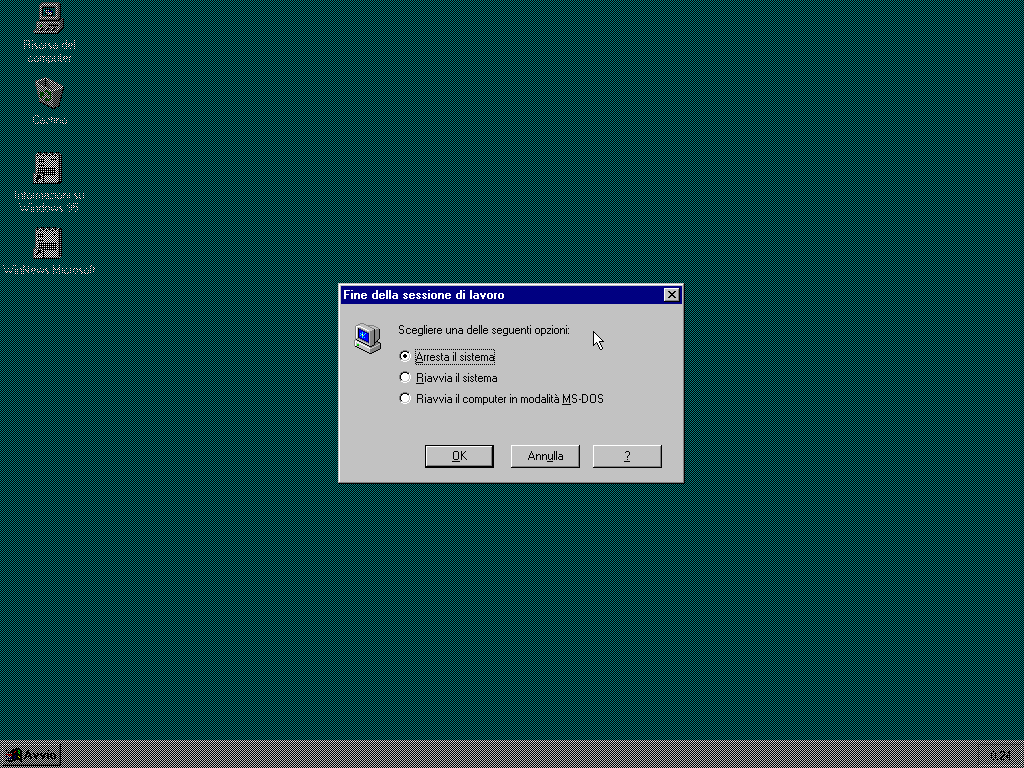This screenshot has width=1024, height=768.
Task: Click the Fine della sessione di lavoro title bar
Action: pyautogui.click(x=490, y=295)
